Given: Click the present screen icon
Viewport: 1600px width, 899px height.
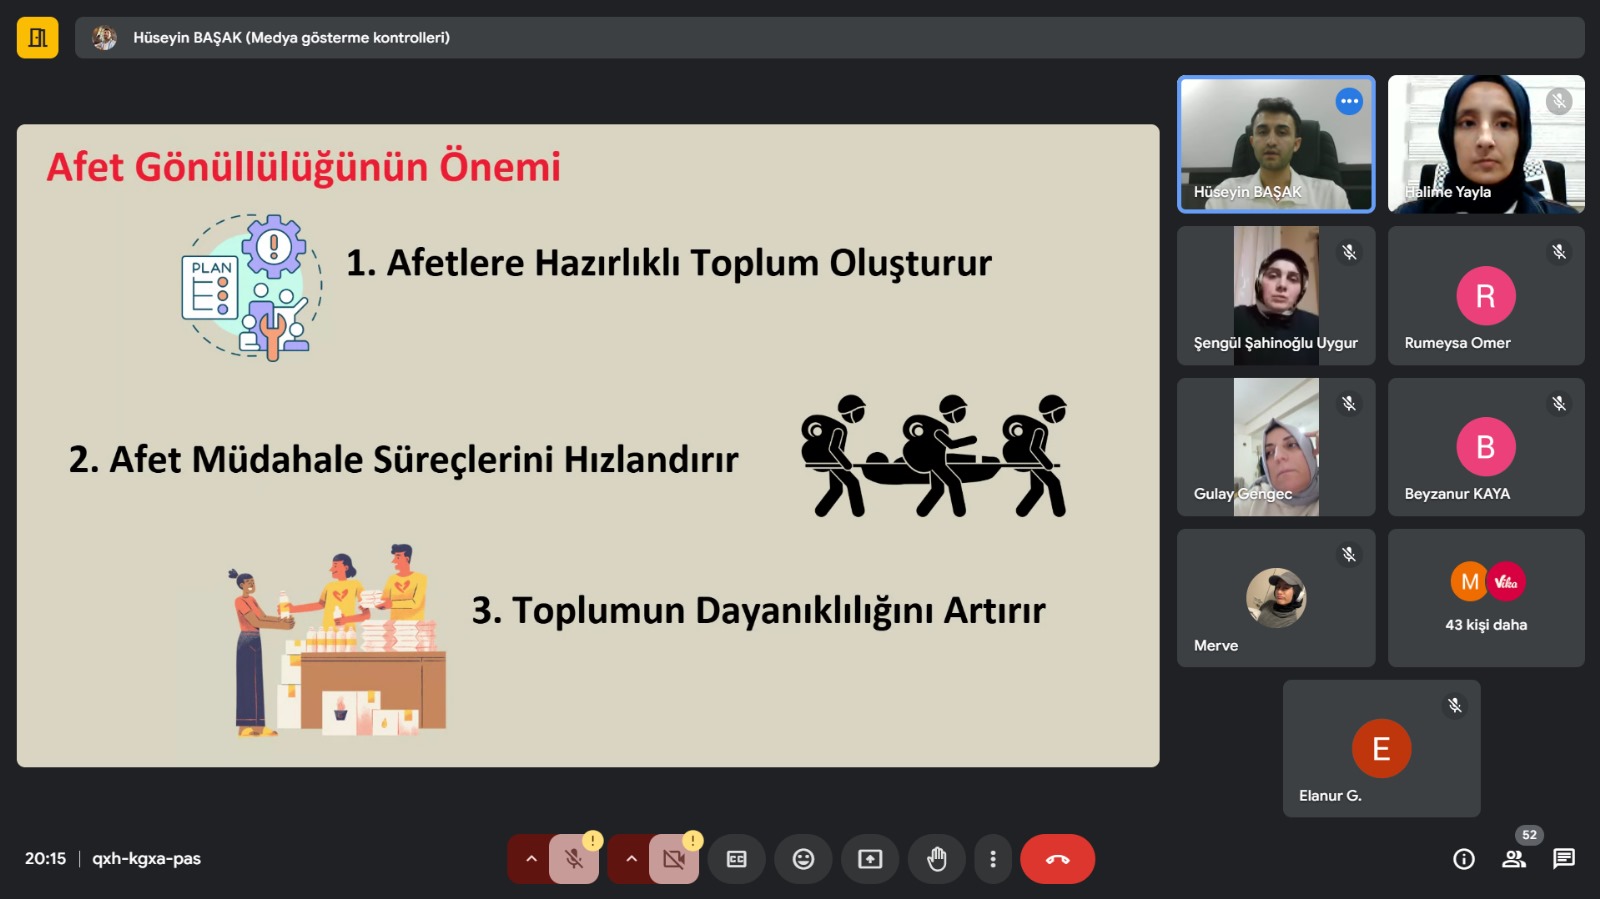Looking at the screenshot, I should point(870,859).
